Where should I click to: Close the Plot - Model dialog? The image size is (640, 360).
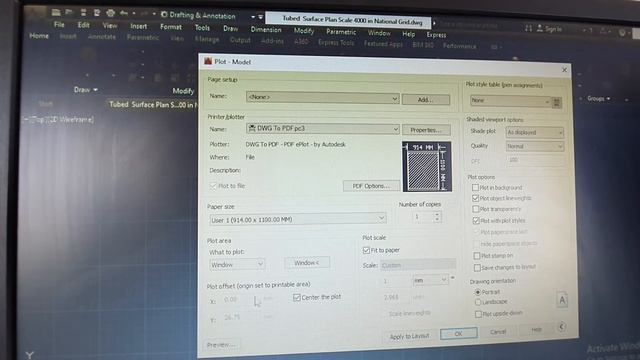[564, 70]
